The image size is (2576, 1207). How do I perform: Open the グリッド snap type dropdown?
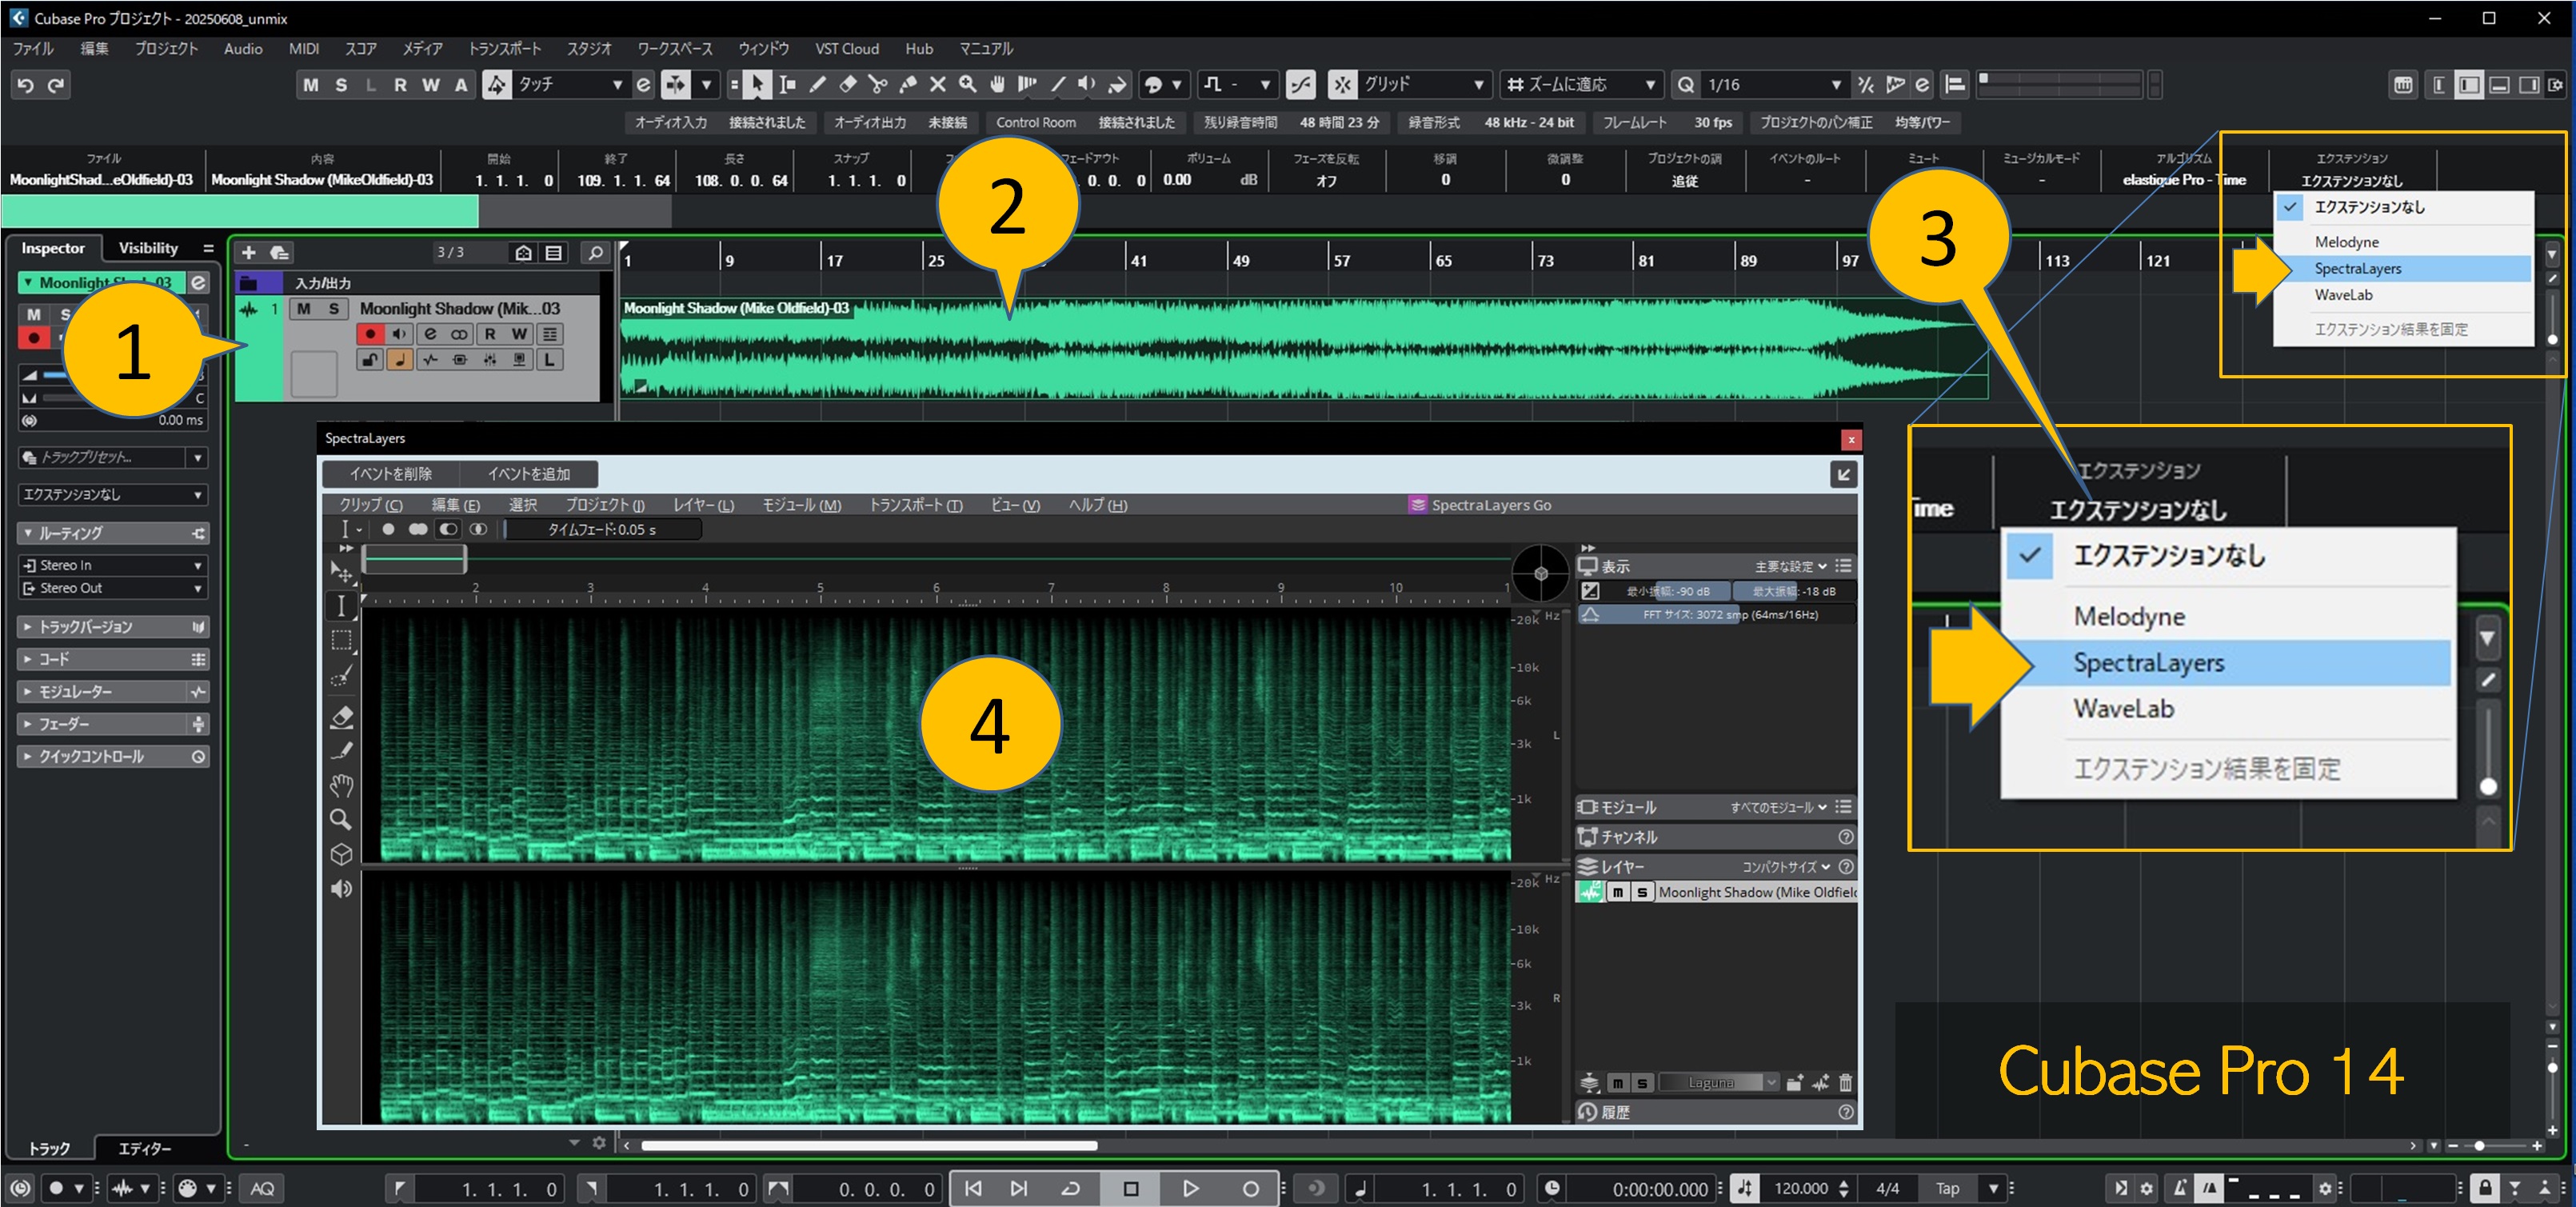click(1424, 85)
